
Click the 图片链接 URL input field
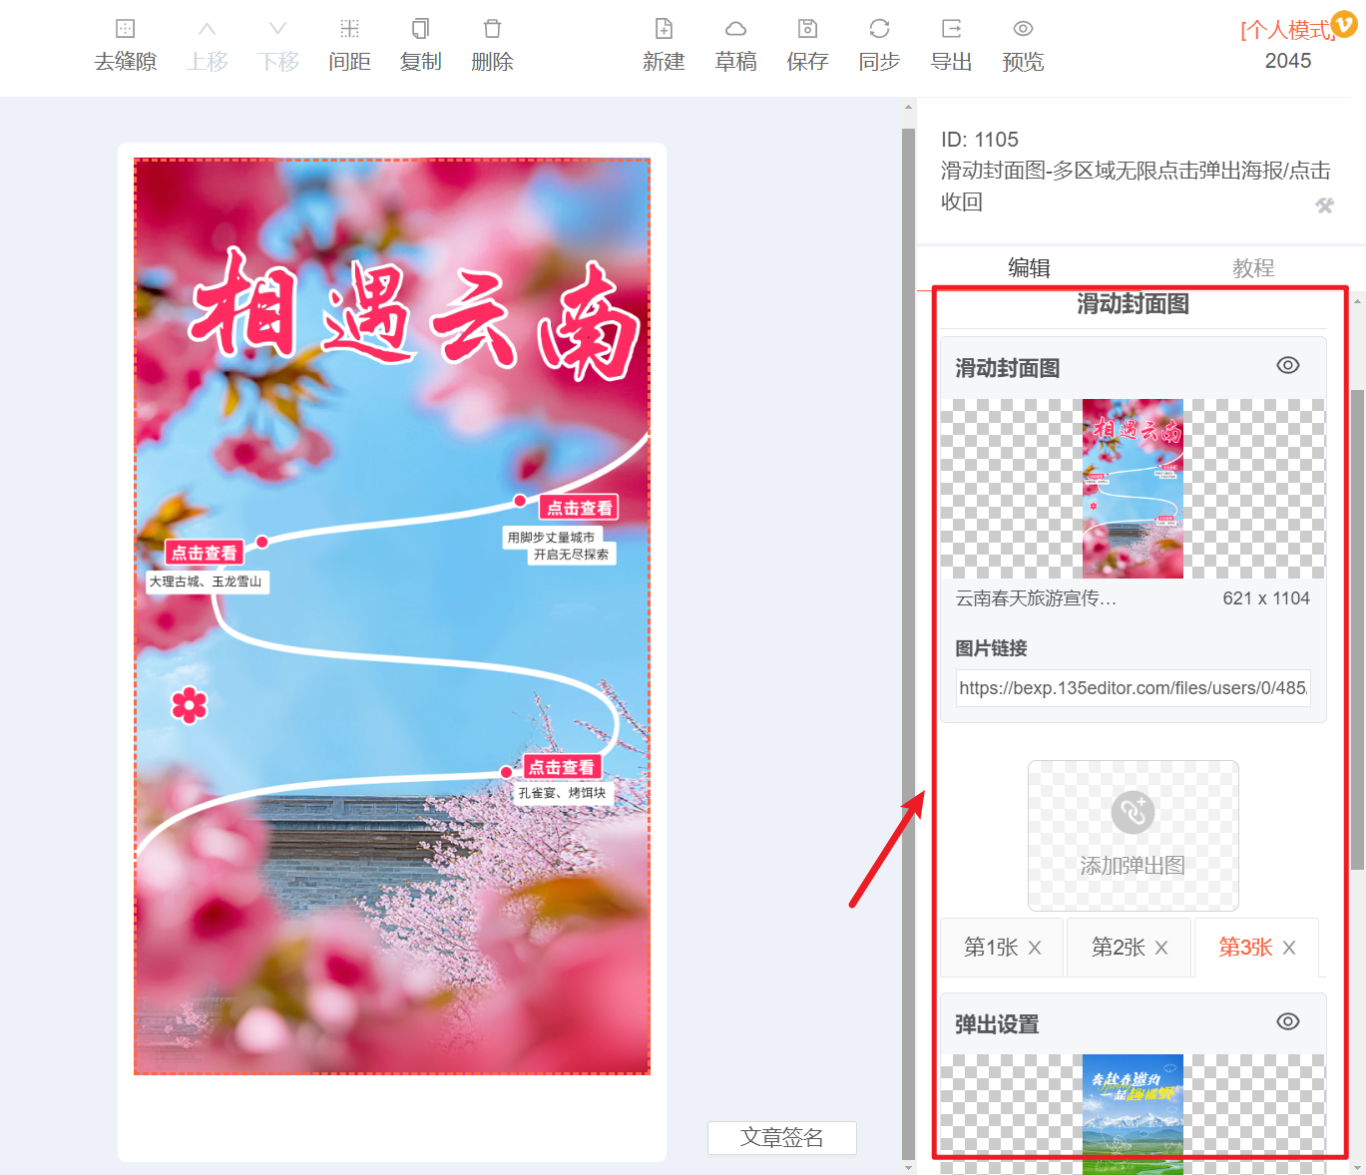pos(1133,688)
